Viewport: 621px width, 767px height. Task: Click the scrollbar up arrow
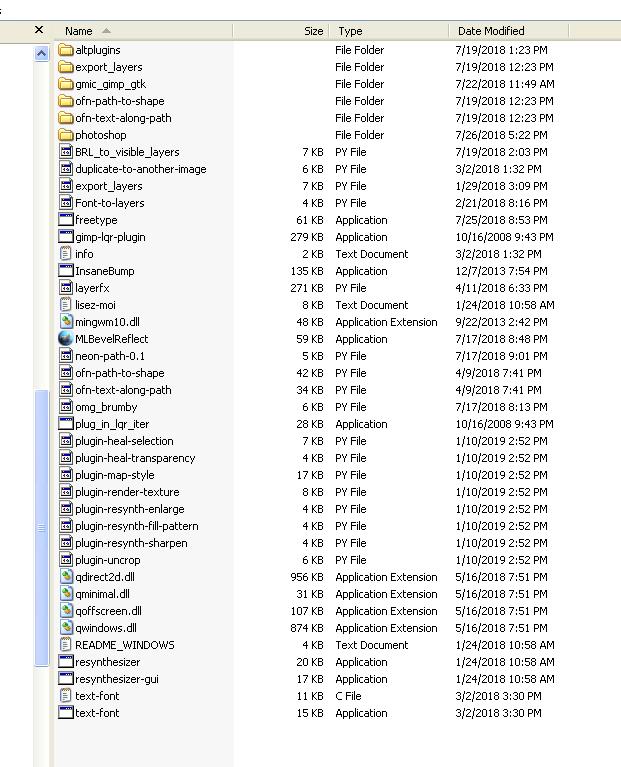coord(42,53)
